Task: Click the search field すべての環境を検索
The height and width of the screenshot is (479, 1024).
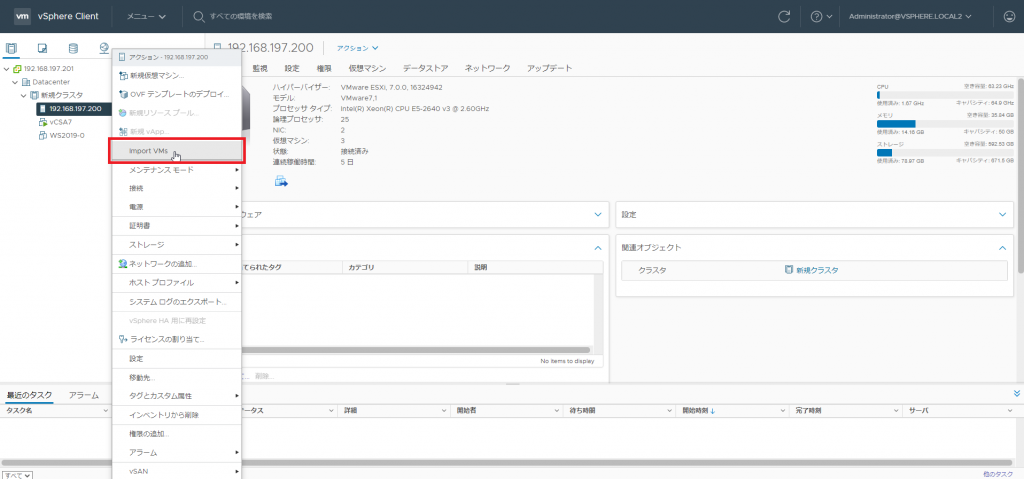Action: (x=242, y=16)
